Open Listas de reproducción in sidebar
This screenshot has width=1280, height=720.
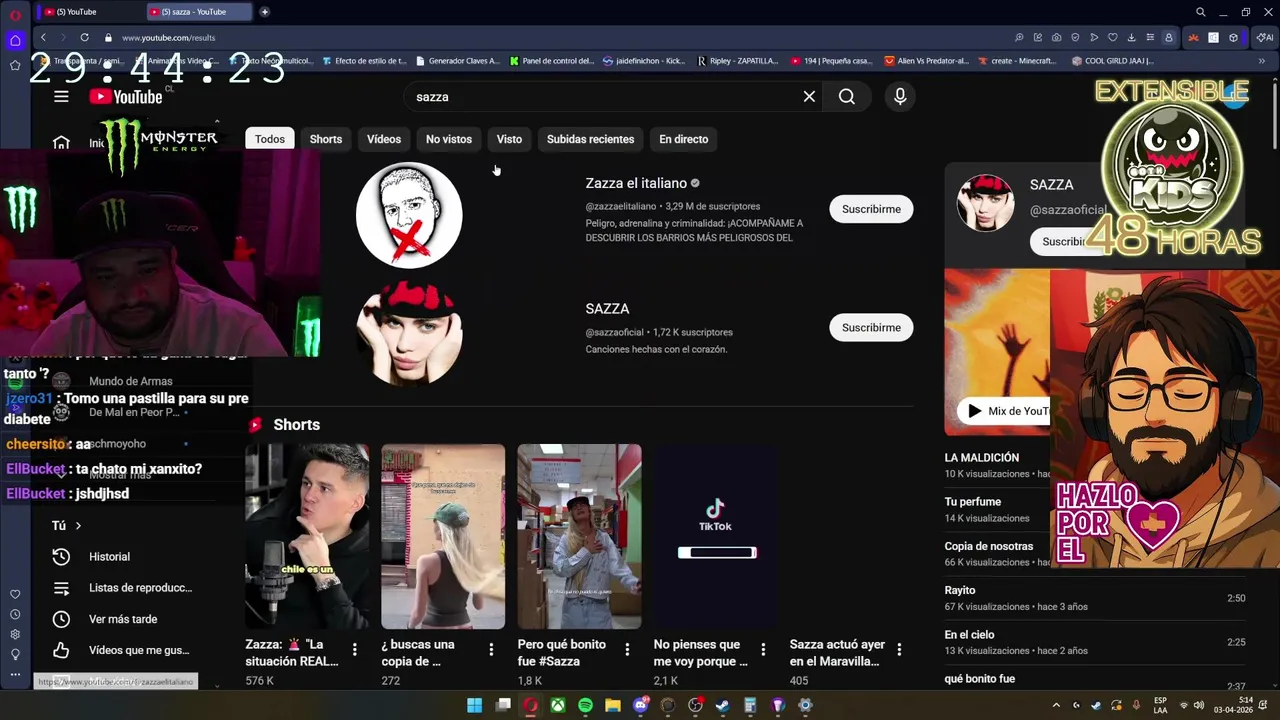pos(121,588)
